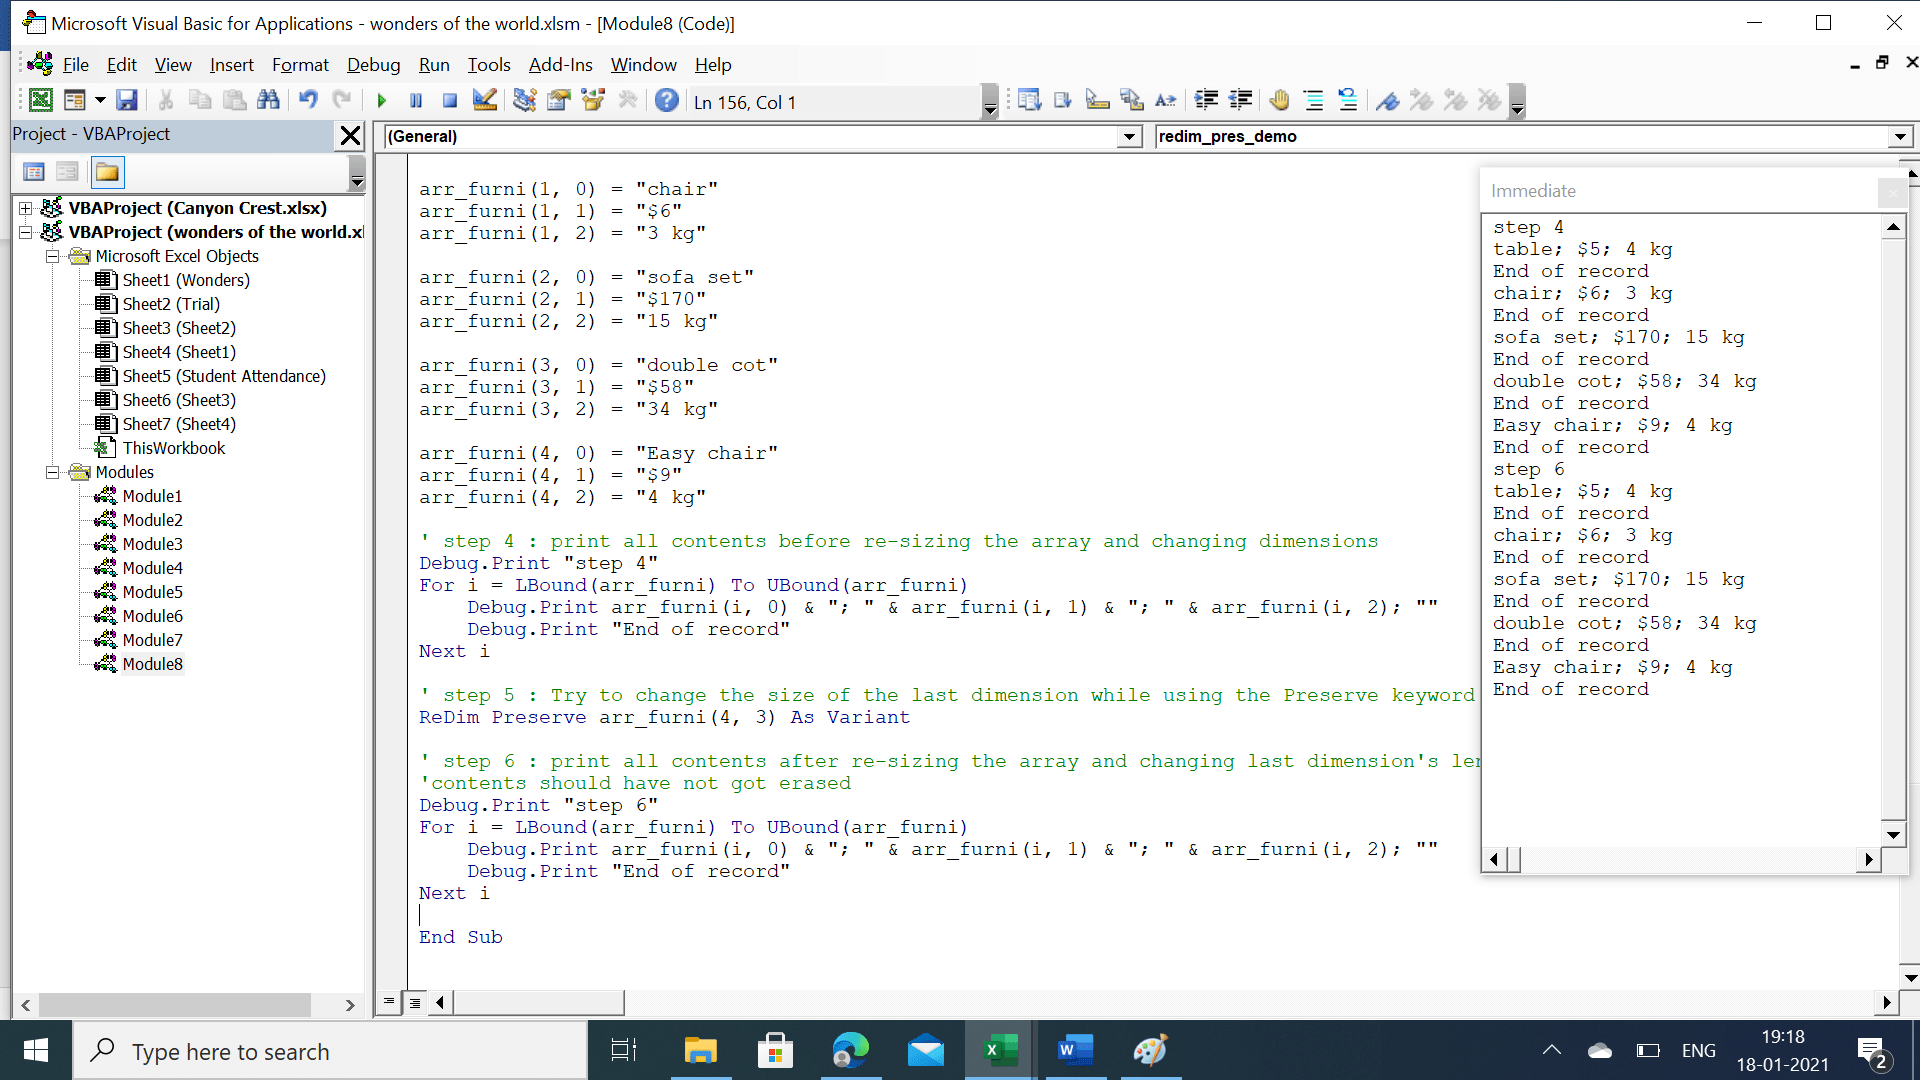The image size is (1920, 1080).
Task: Open the Properties Window icon
Action: point(559,100)
